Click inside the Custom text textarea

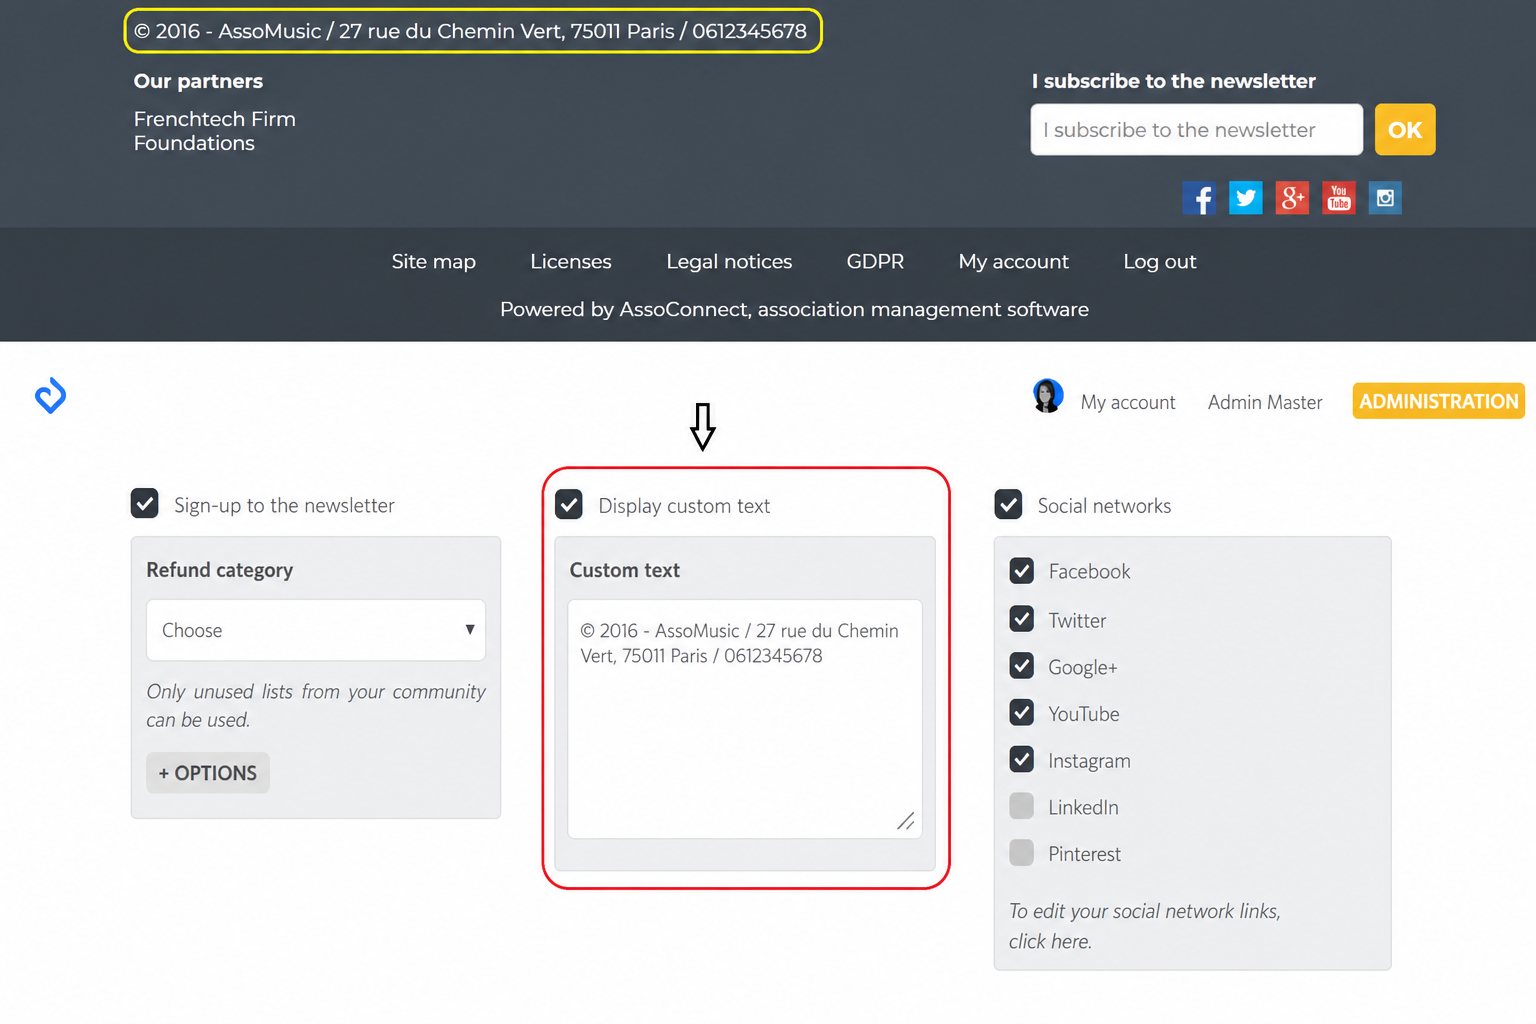pos(745,719)
